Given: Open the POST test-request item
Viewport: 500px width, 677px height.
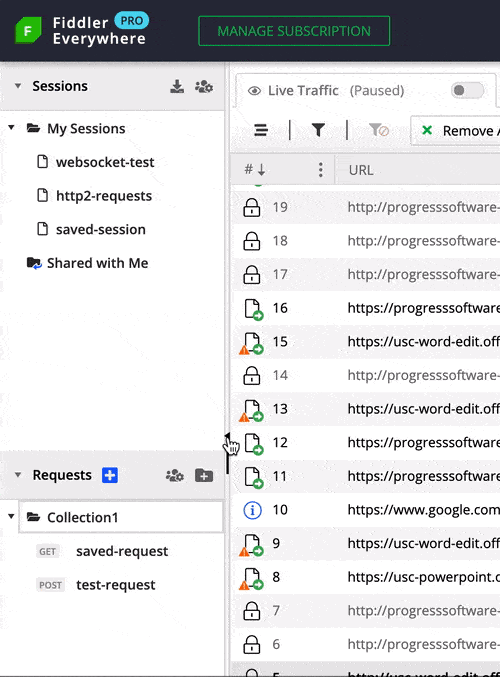Looking at the screenshot, I should [115, 585].
